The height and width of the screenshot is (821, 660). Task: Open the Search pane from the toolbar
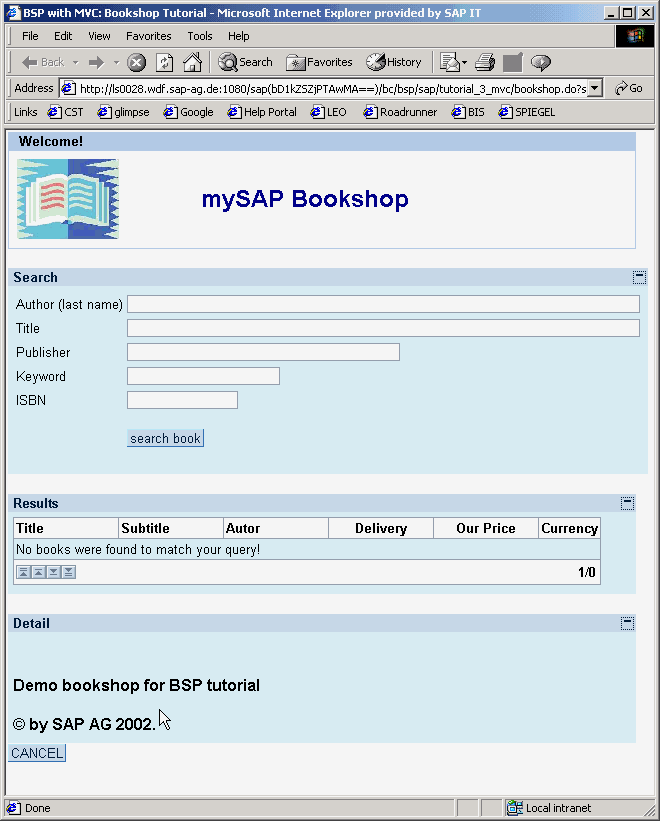click(245, 62)
